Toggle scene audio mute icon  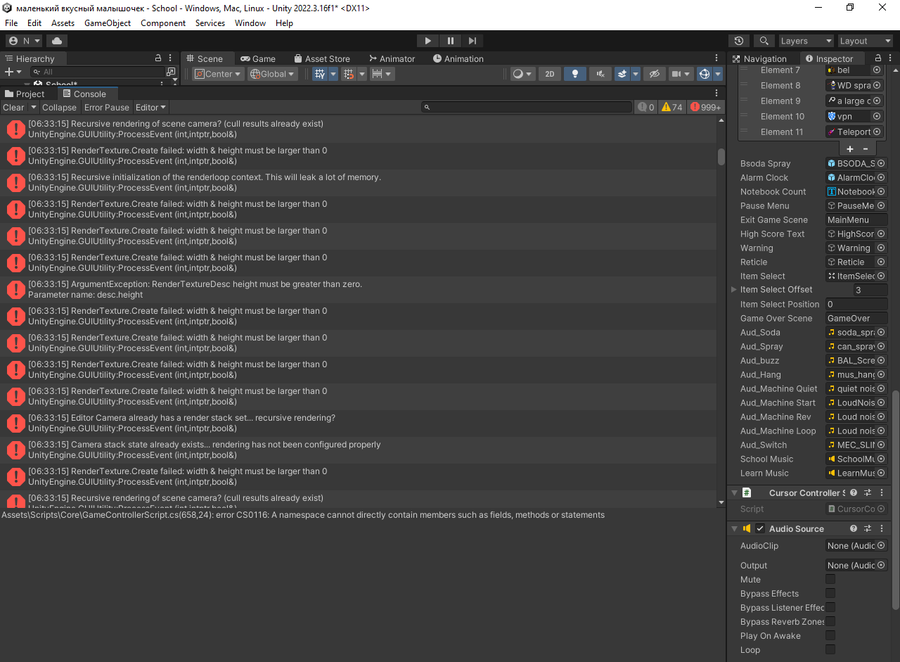click(600, 74)
